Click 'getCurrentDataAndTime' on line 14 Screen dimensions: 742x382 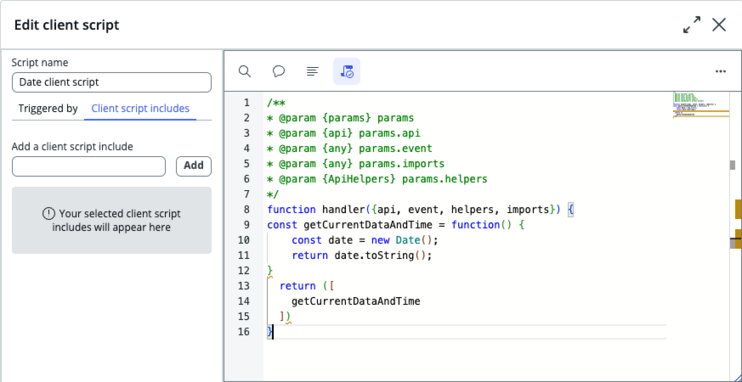[356, 301]
